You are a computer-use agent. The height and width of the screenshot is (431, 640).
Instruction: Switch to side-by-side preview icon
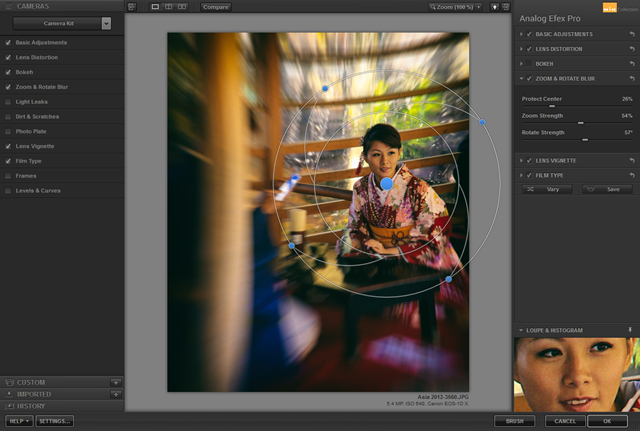pos(182,6)
